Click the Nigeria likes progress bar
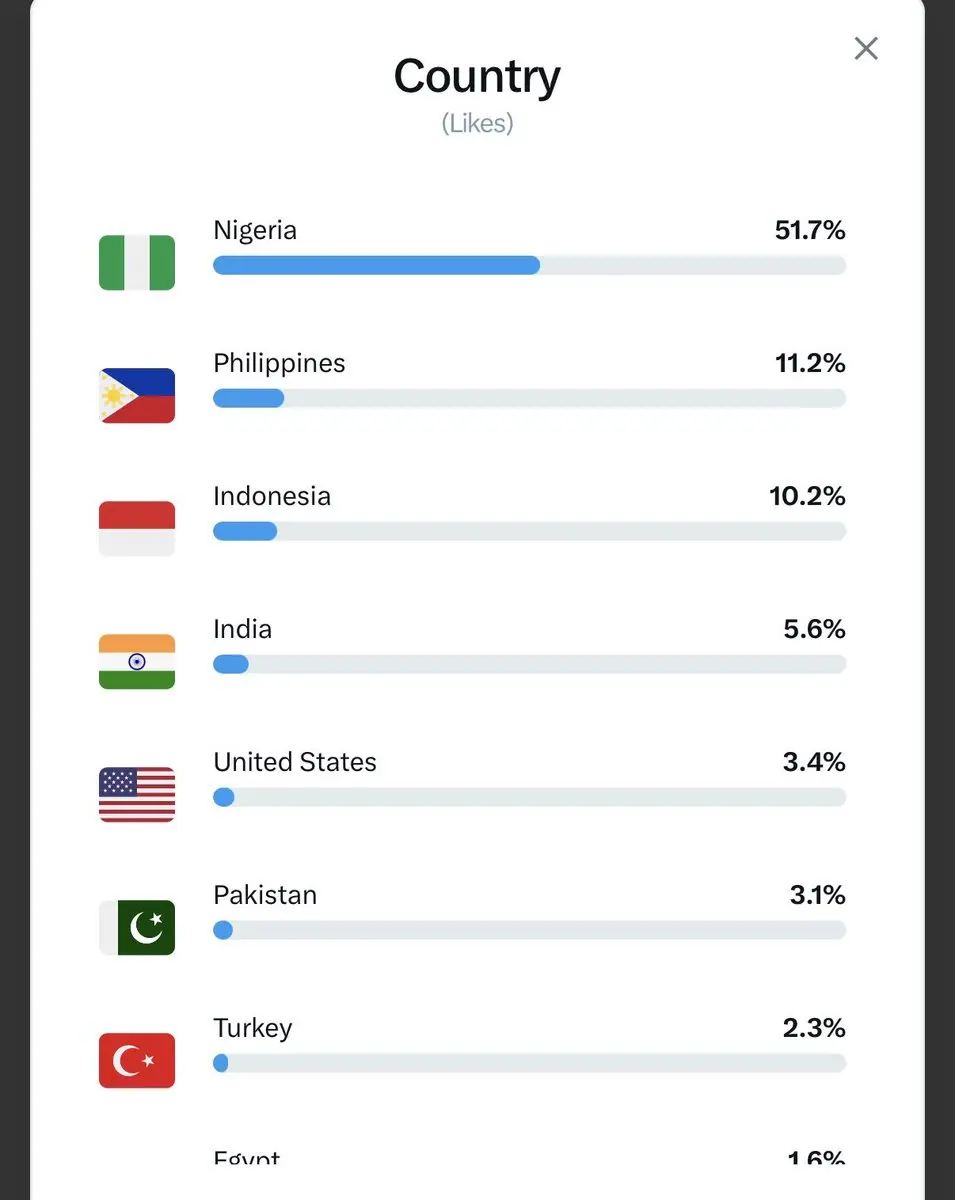The height and width of the screenshot is (1200, 955). (x=529, y=265)
